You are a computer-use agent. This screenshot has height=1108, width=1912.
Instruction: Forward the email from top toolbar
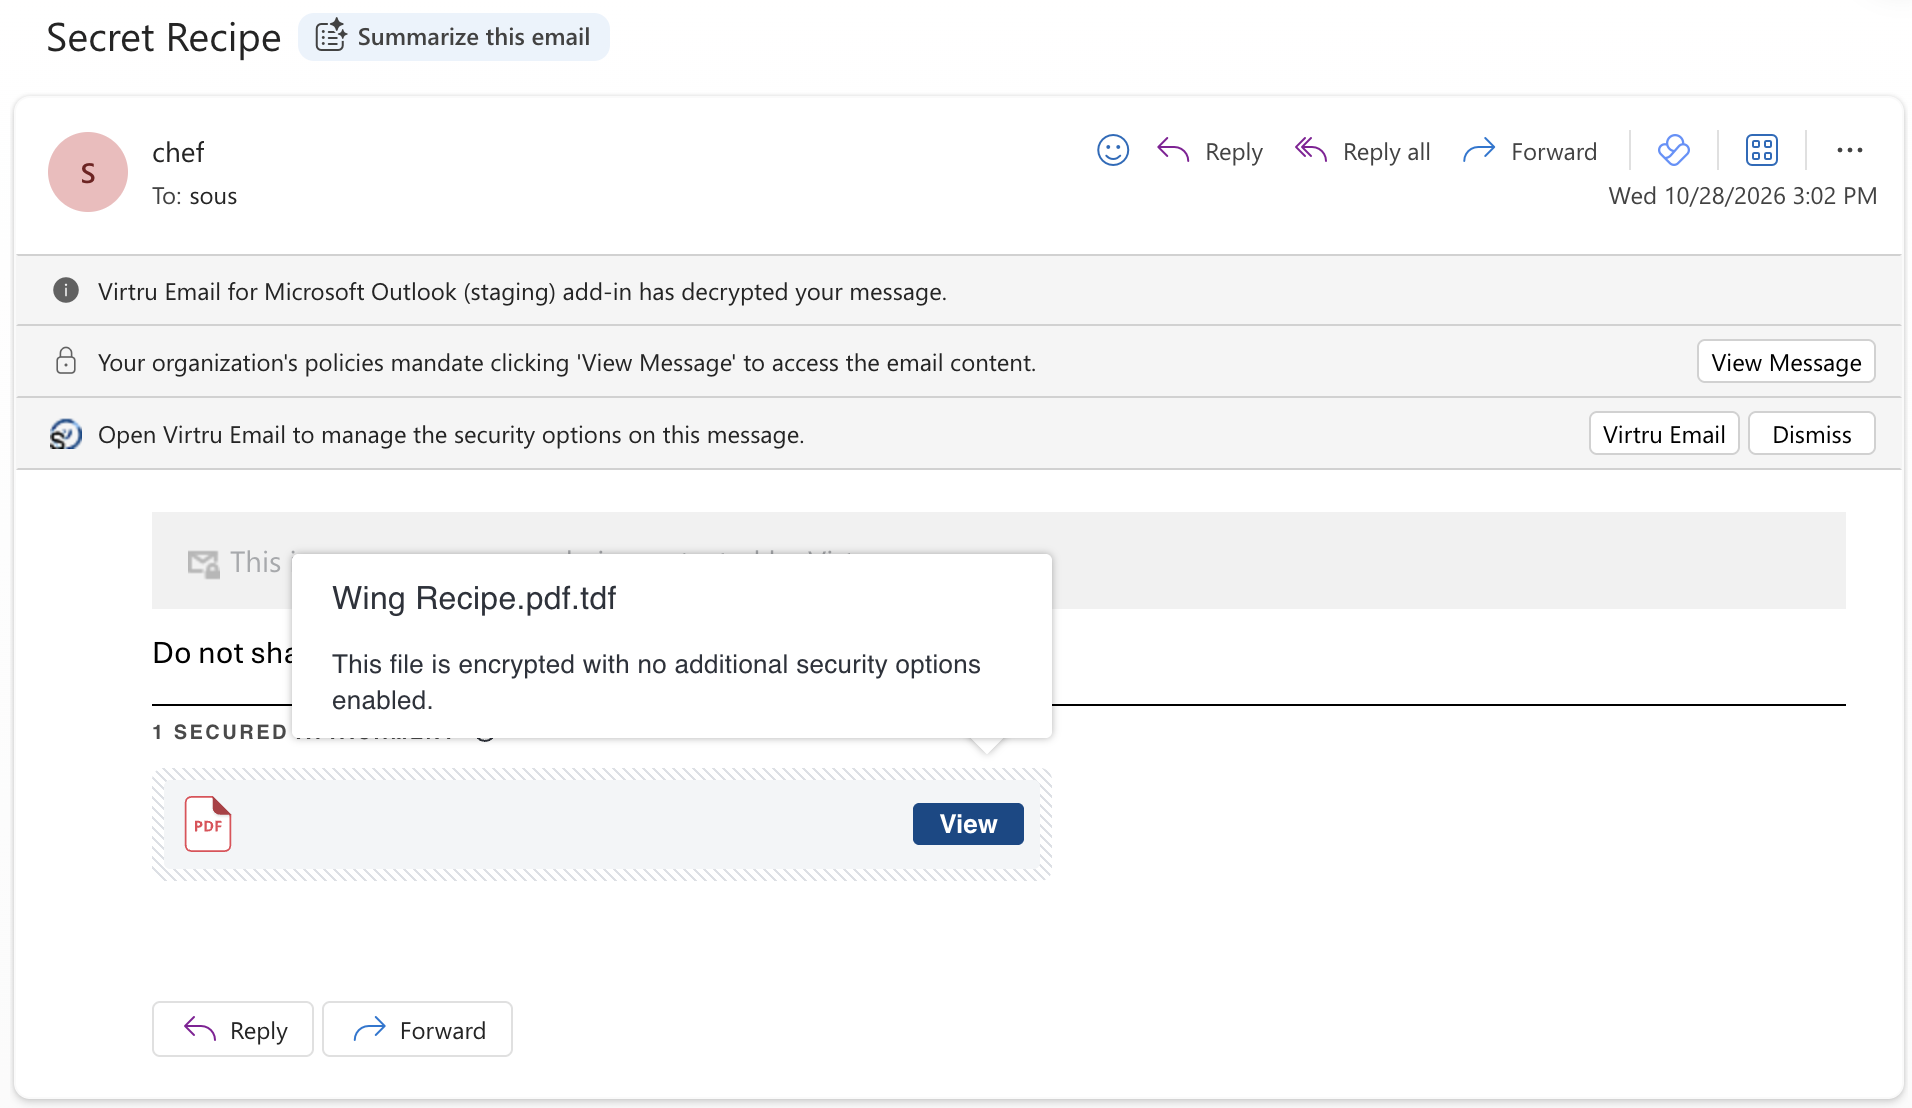(x=1530, y=152)
